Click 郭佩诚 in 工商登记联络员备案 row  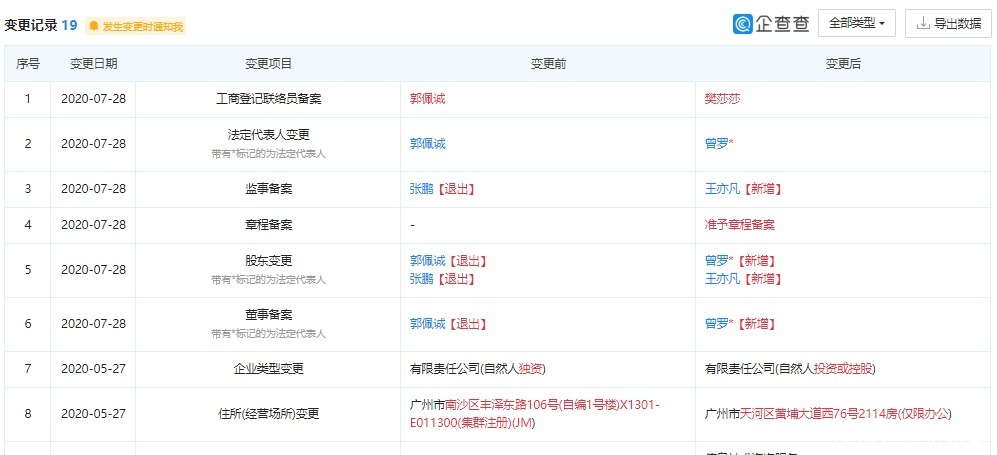428,99
